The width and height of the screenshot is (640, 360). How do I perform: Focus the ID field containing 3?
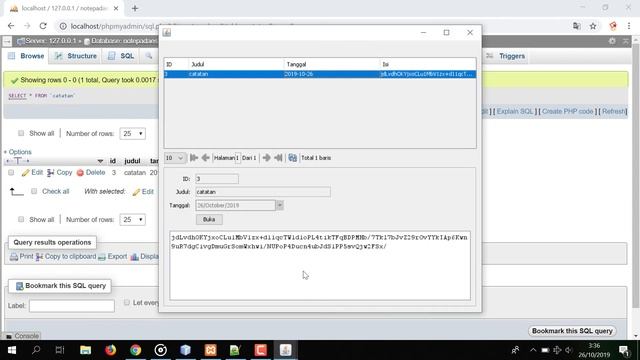coord(217,179)
